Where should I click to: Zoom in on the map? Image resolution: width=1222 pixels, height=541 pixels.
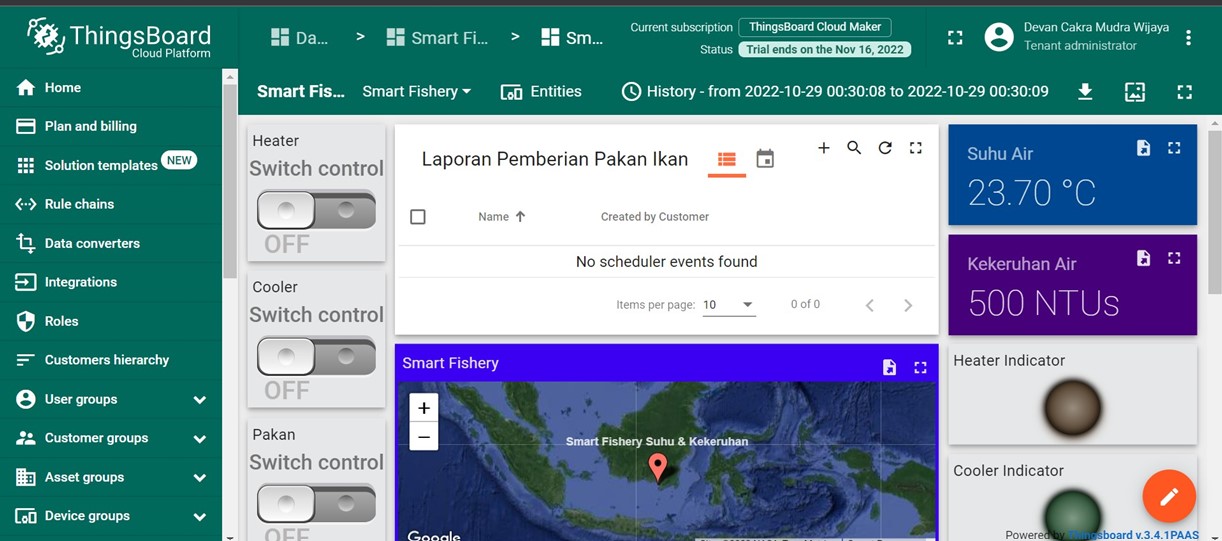click(424, 408)
